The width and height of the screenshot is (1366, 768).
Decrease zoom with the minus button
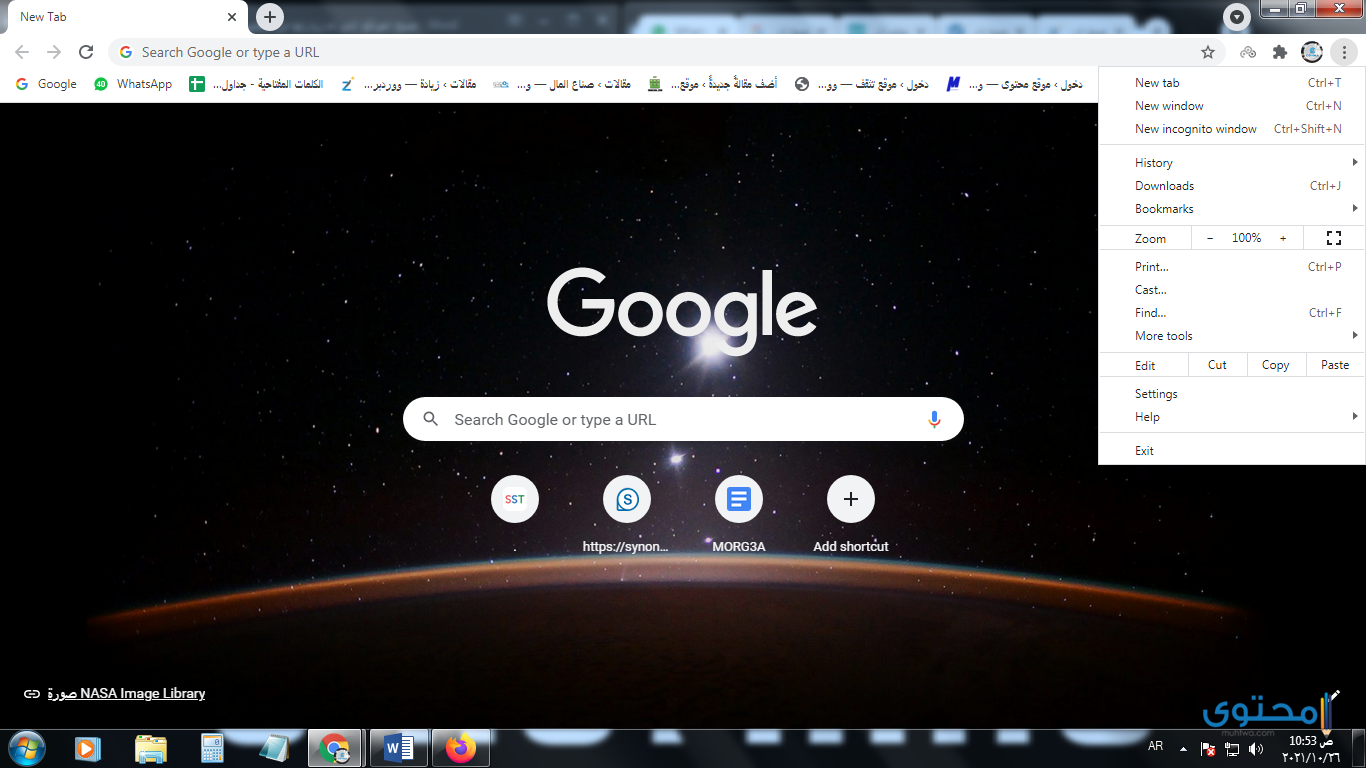tap(1210, 238)
